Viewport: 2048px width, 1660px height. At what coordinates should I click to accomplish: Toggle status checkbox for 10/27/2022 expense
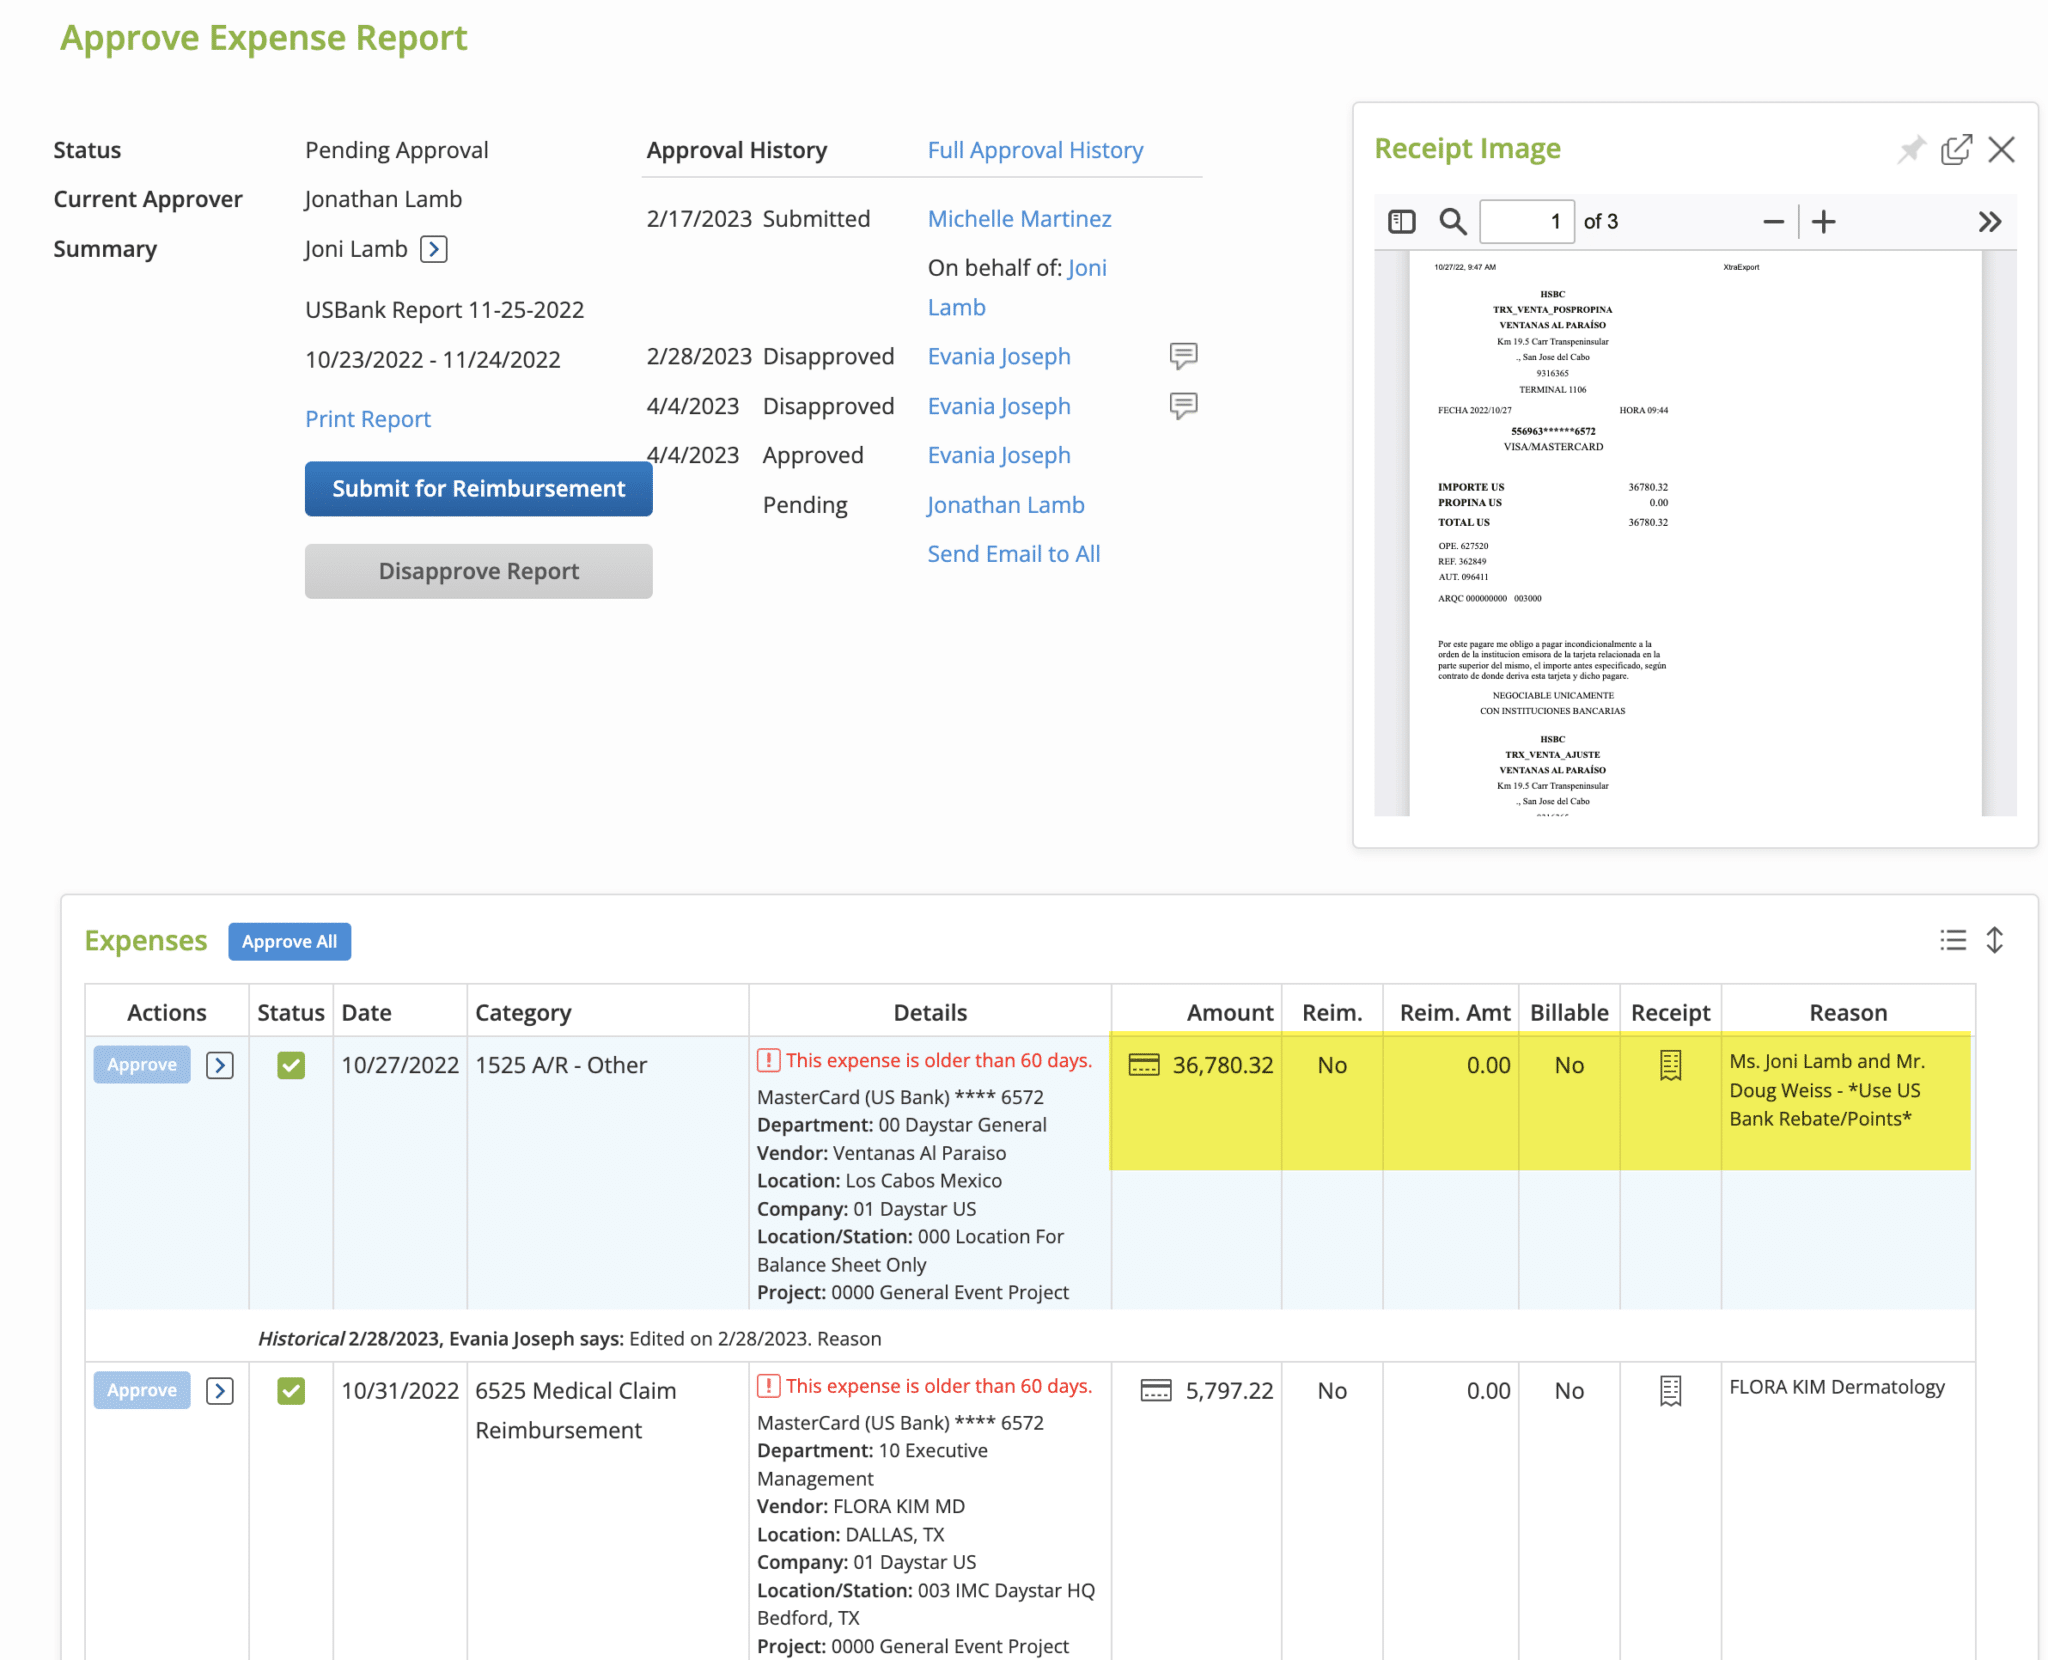pyautogui.click(x=291, y=1065)
